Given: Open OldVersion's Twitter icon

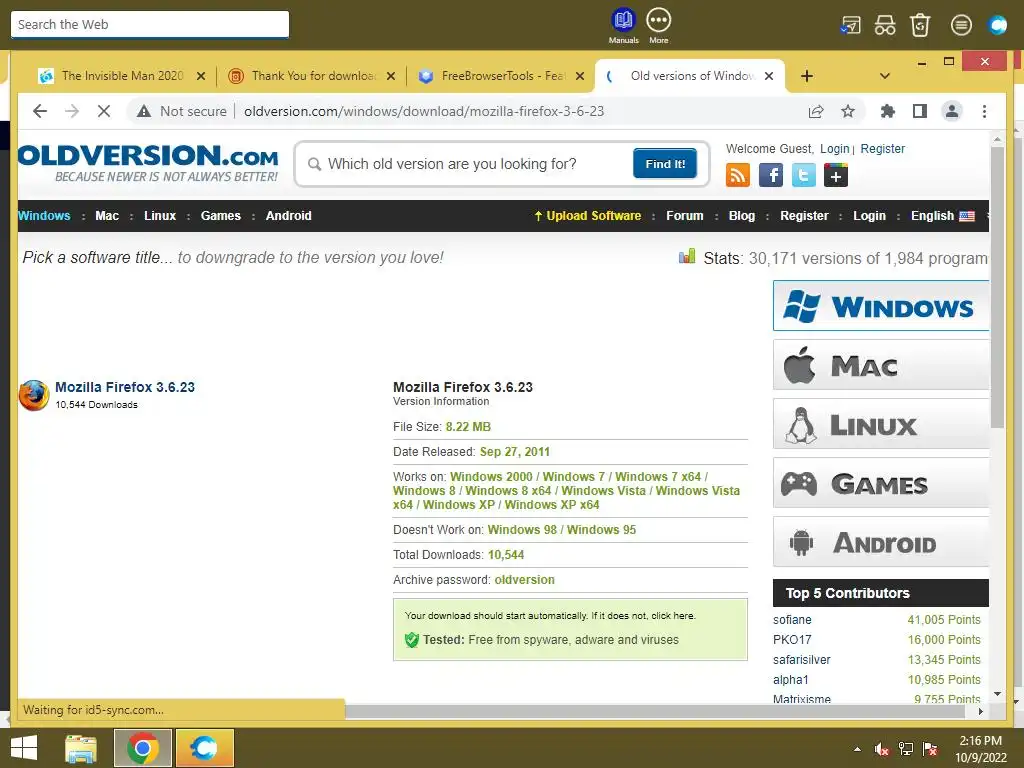Looking at the screenshot, I should click(803, 175).
